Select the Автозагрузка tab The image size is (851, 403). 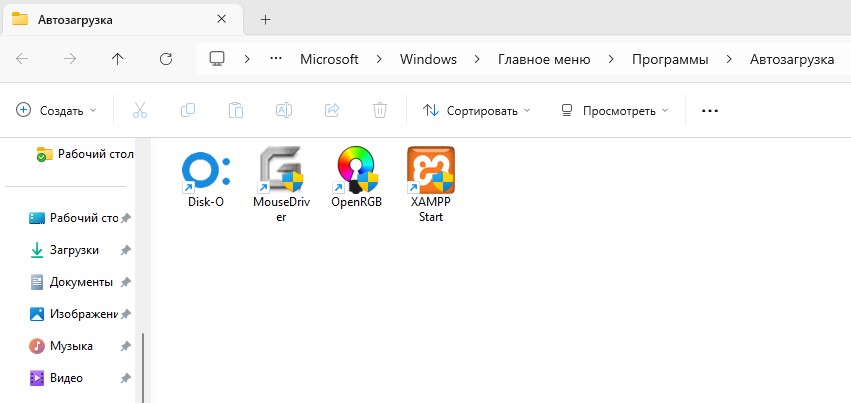122,20
